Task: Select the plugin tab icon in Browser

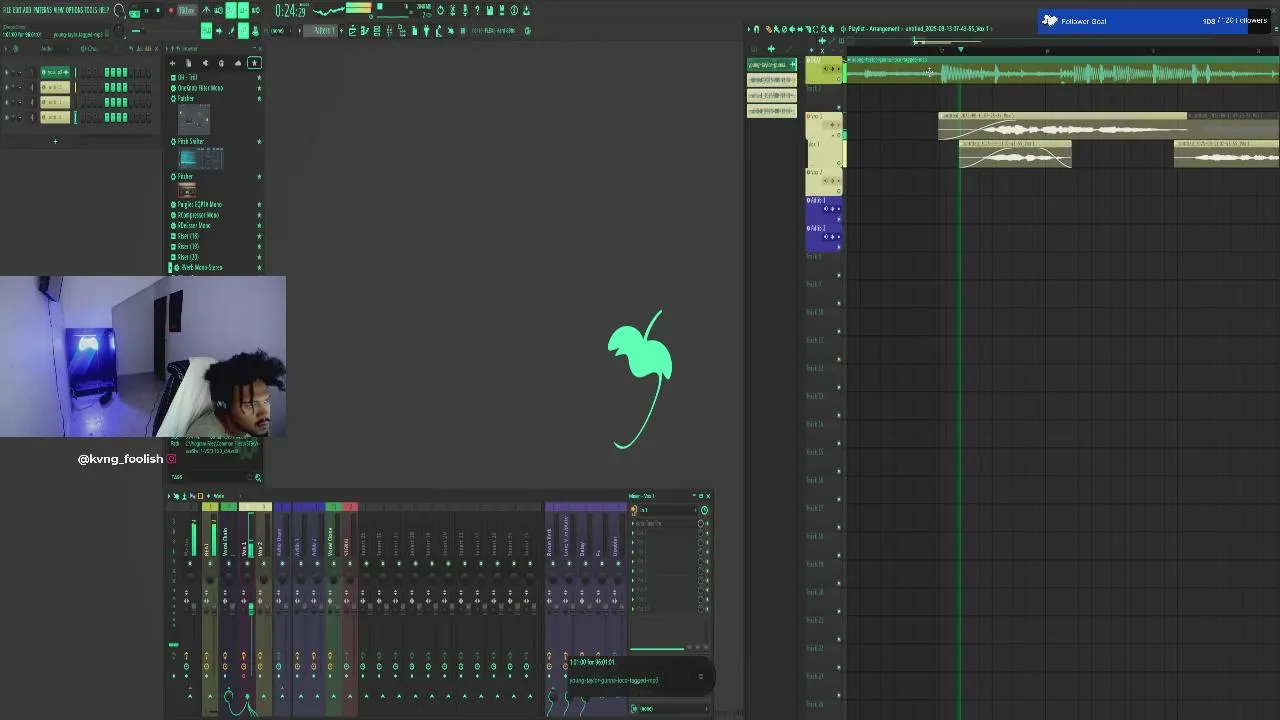Action: pos(205,63)
